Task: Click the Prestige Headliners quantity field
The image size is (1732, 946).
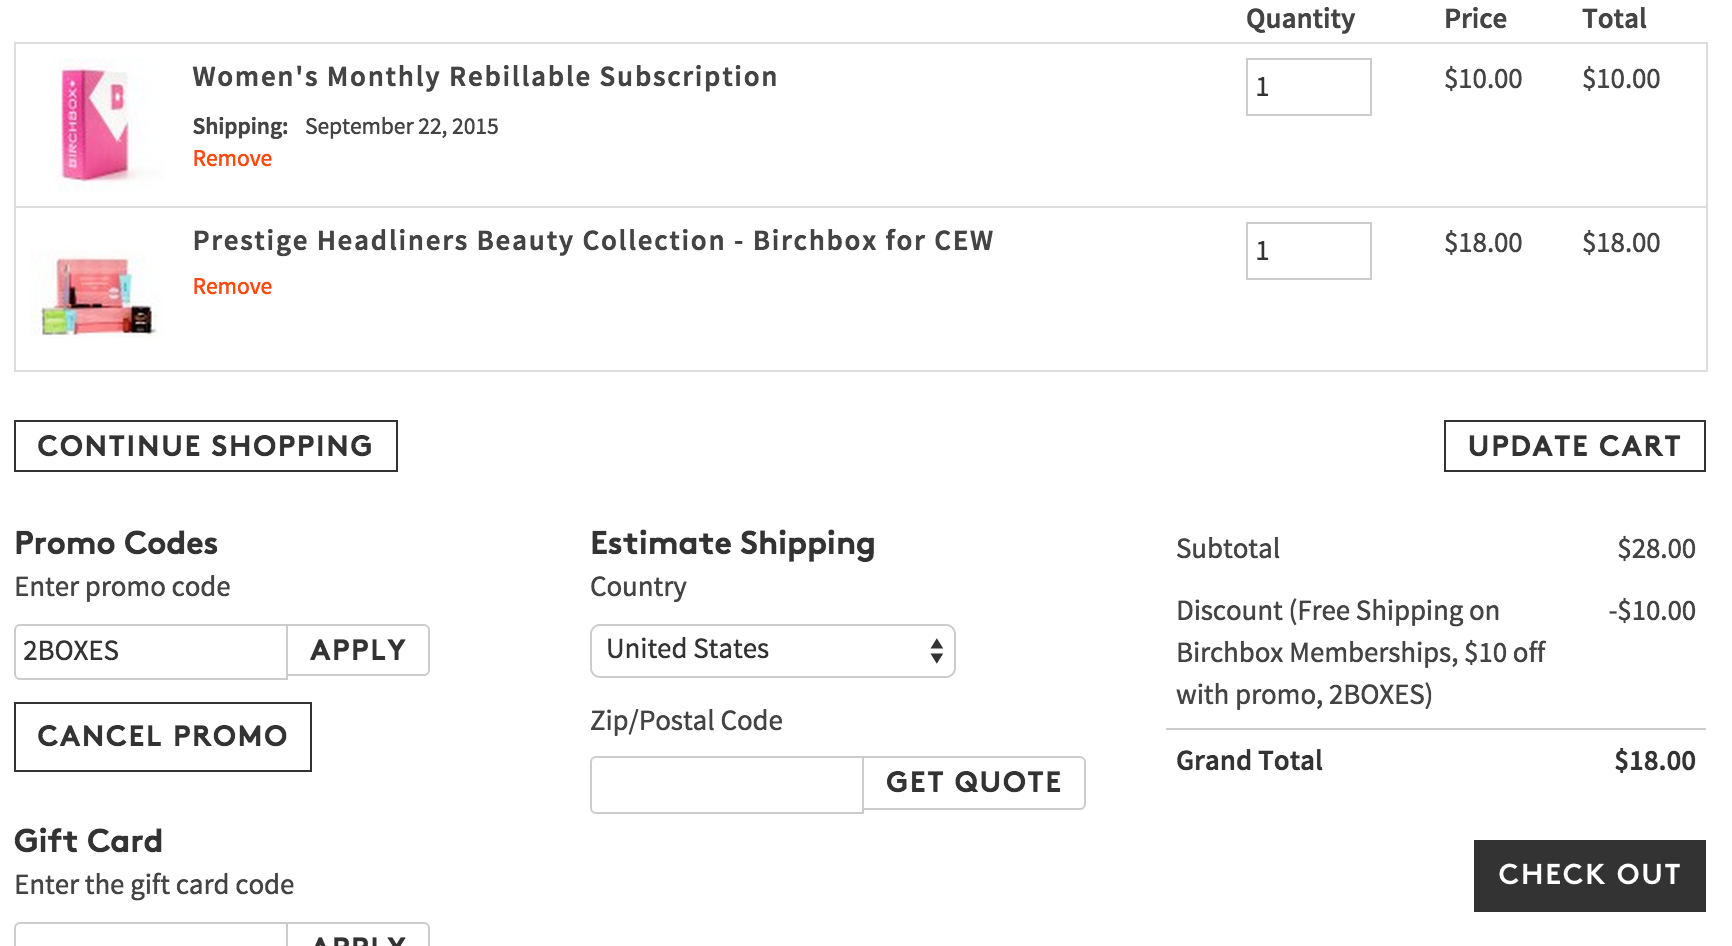Action: pyautogui.click(x=1308, y=251)
